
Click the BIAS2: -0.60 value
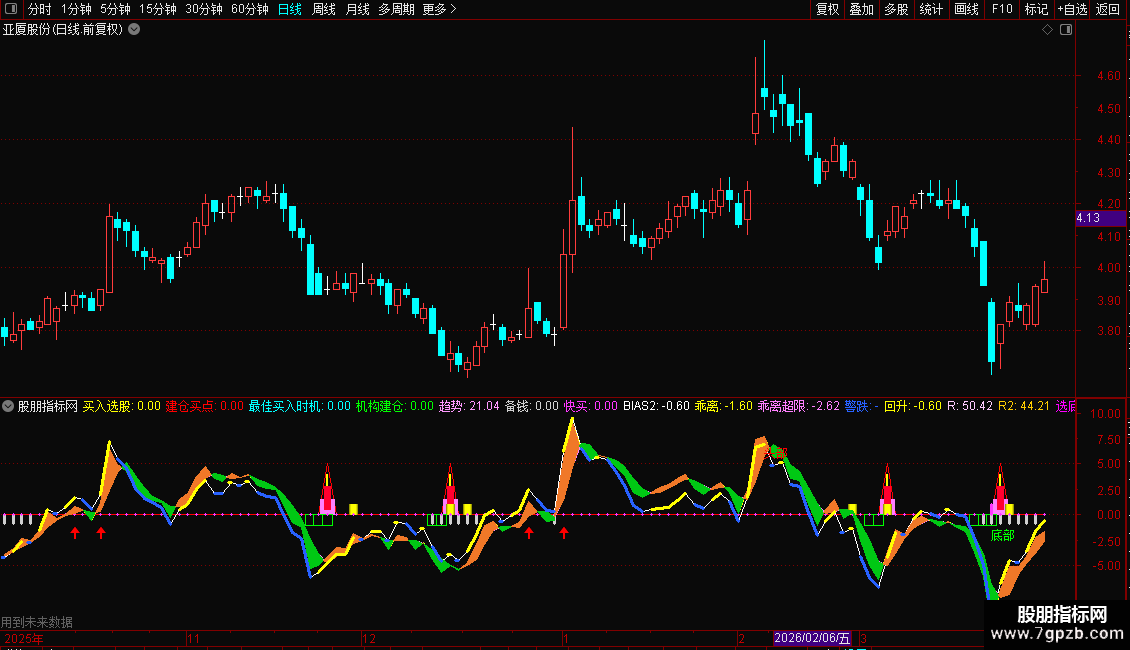click(x=657, y=406)
